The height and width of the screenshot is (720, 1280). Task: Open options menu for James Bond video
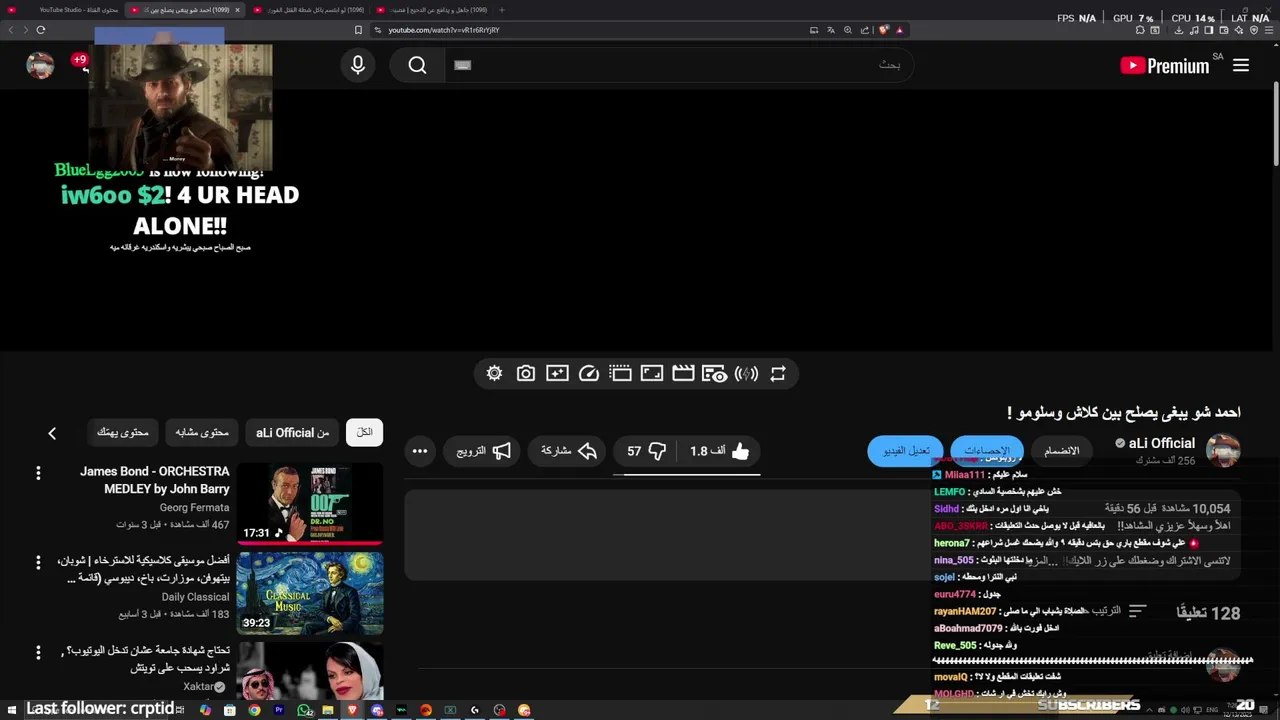tap(38, 472)
